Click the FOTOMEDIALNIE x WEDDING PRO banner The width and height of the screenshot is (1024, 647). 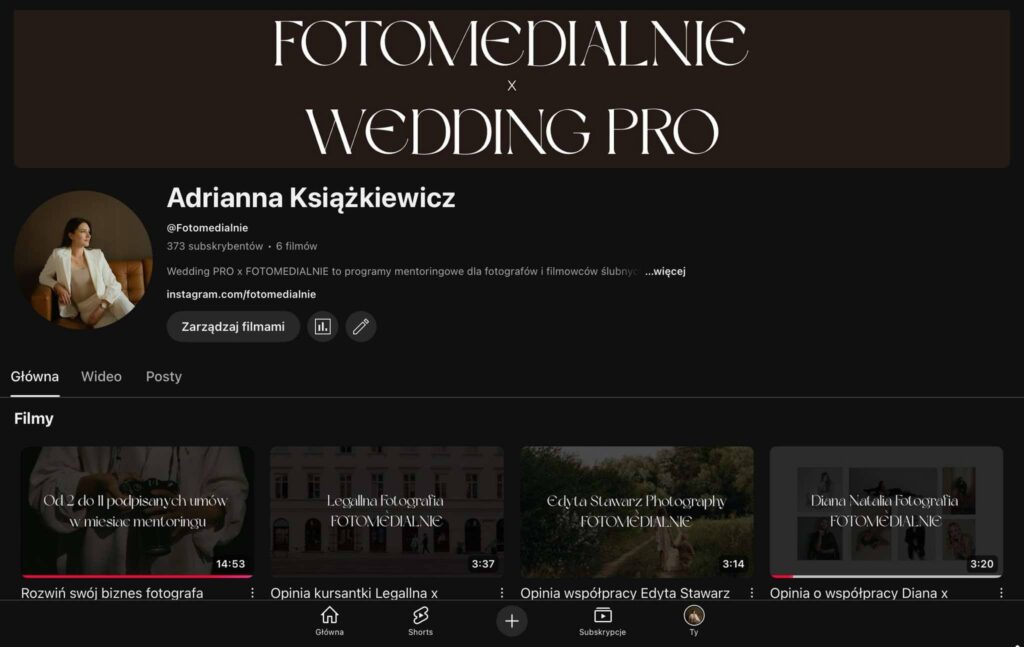512,88
